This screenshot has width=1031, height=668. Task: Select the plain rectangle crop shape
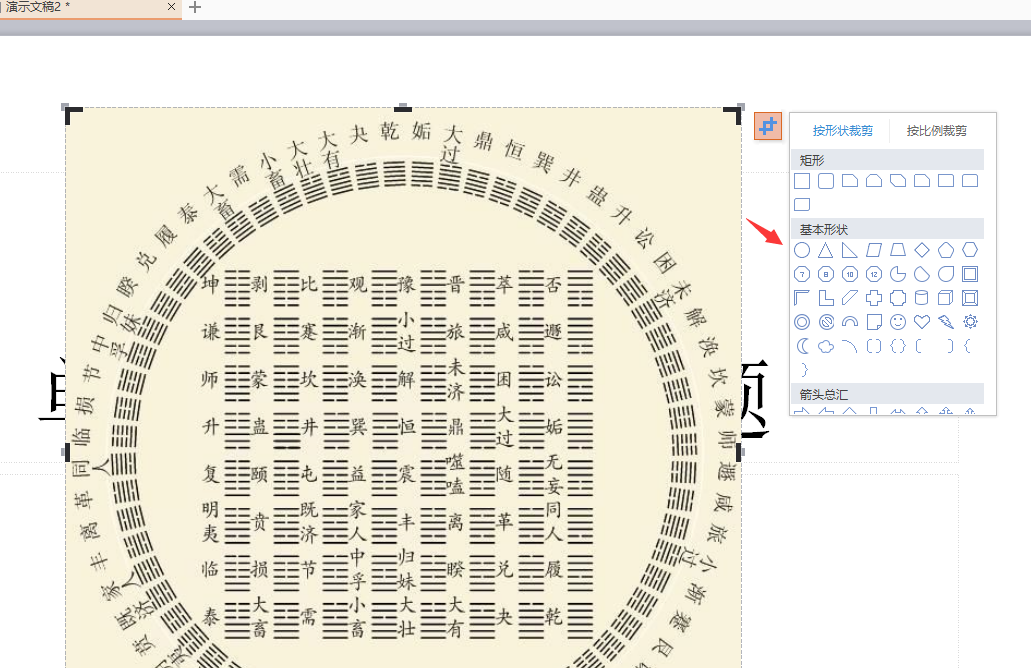click(x=802, y=181)
